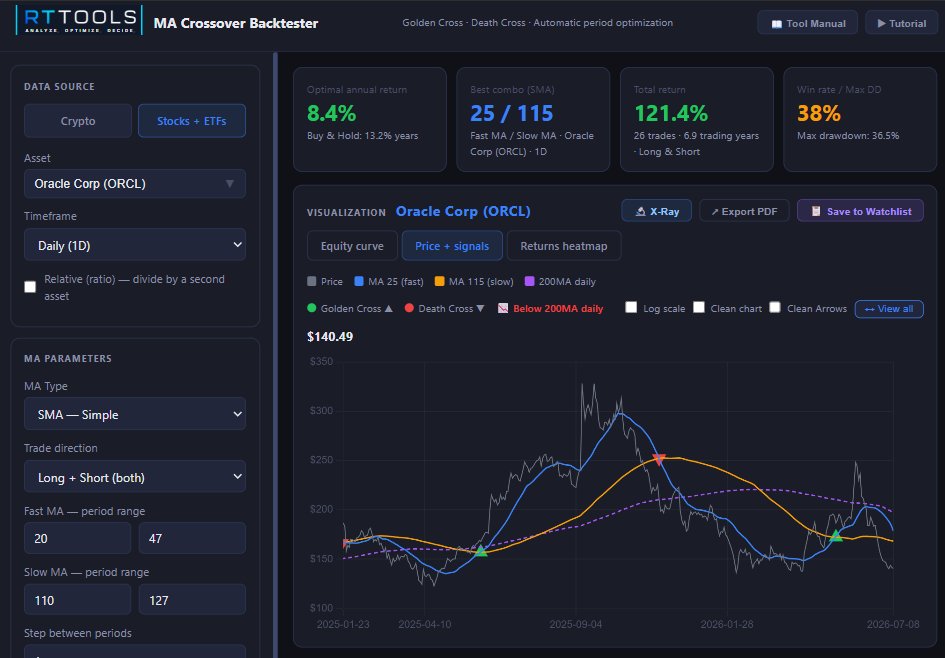The height and width of the screenshot is (658, 945).
Task: Click the Oracle Corp (ORCL) visualization title
Action: (463, 212)
